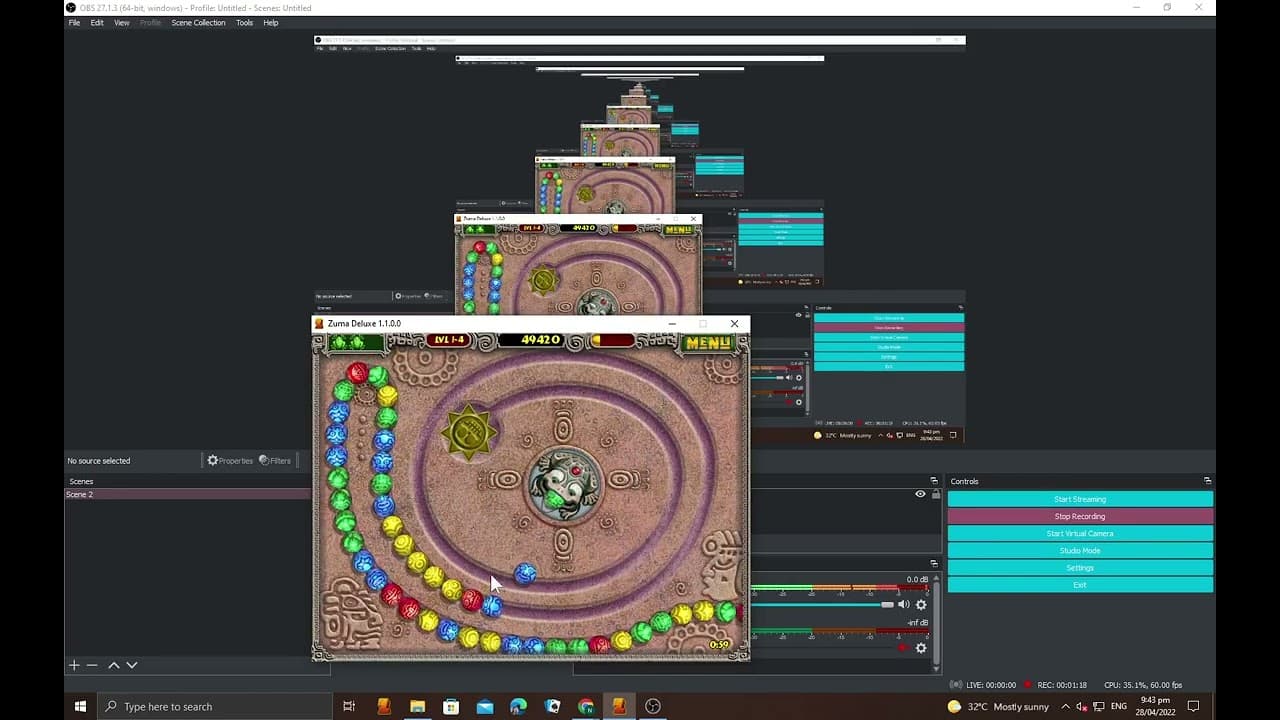This screenshot has height=720, width=1280.
Task: Open Microsoft Edge from the taskbar
Action: [x=518, y=706]
